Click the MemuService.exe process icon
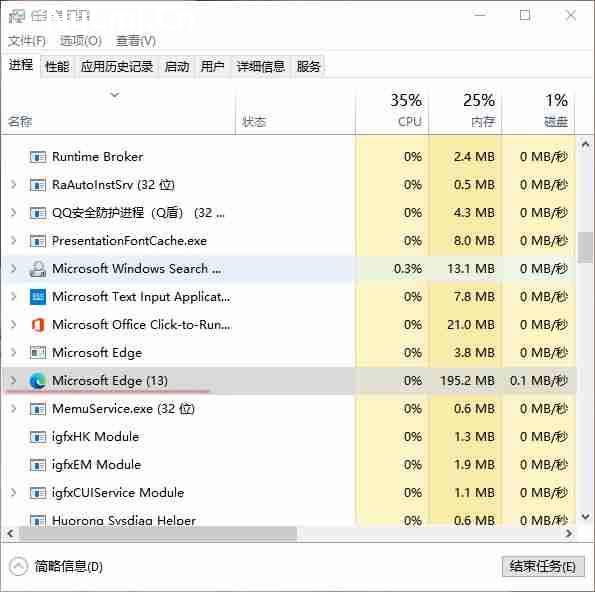 [x=38, y=409]
